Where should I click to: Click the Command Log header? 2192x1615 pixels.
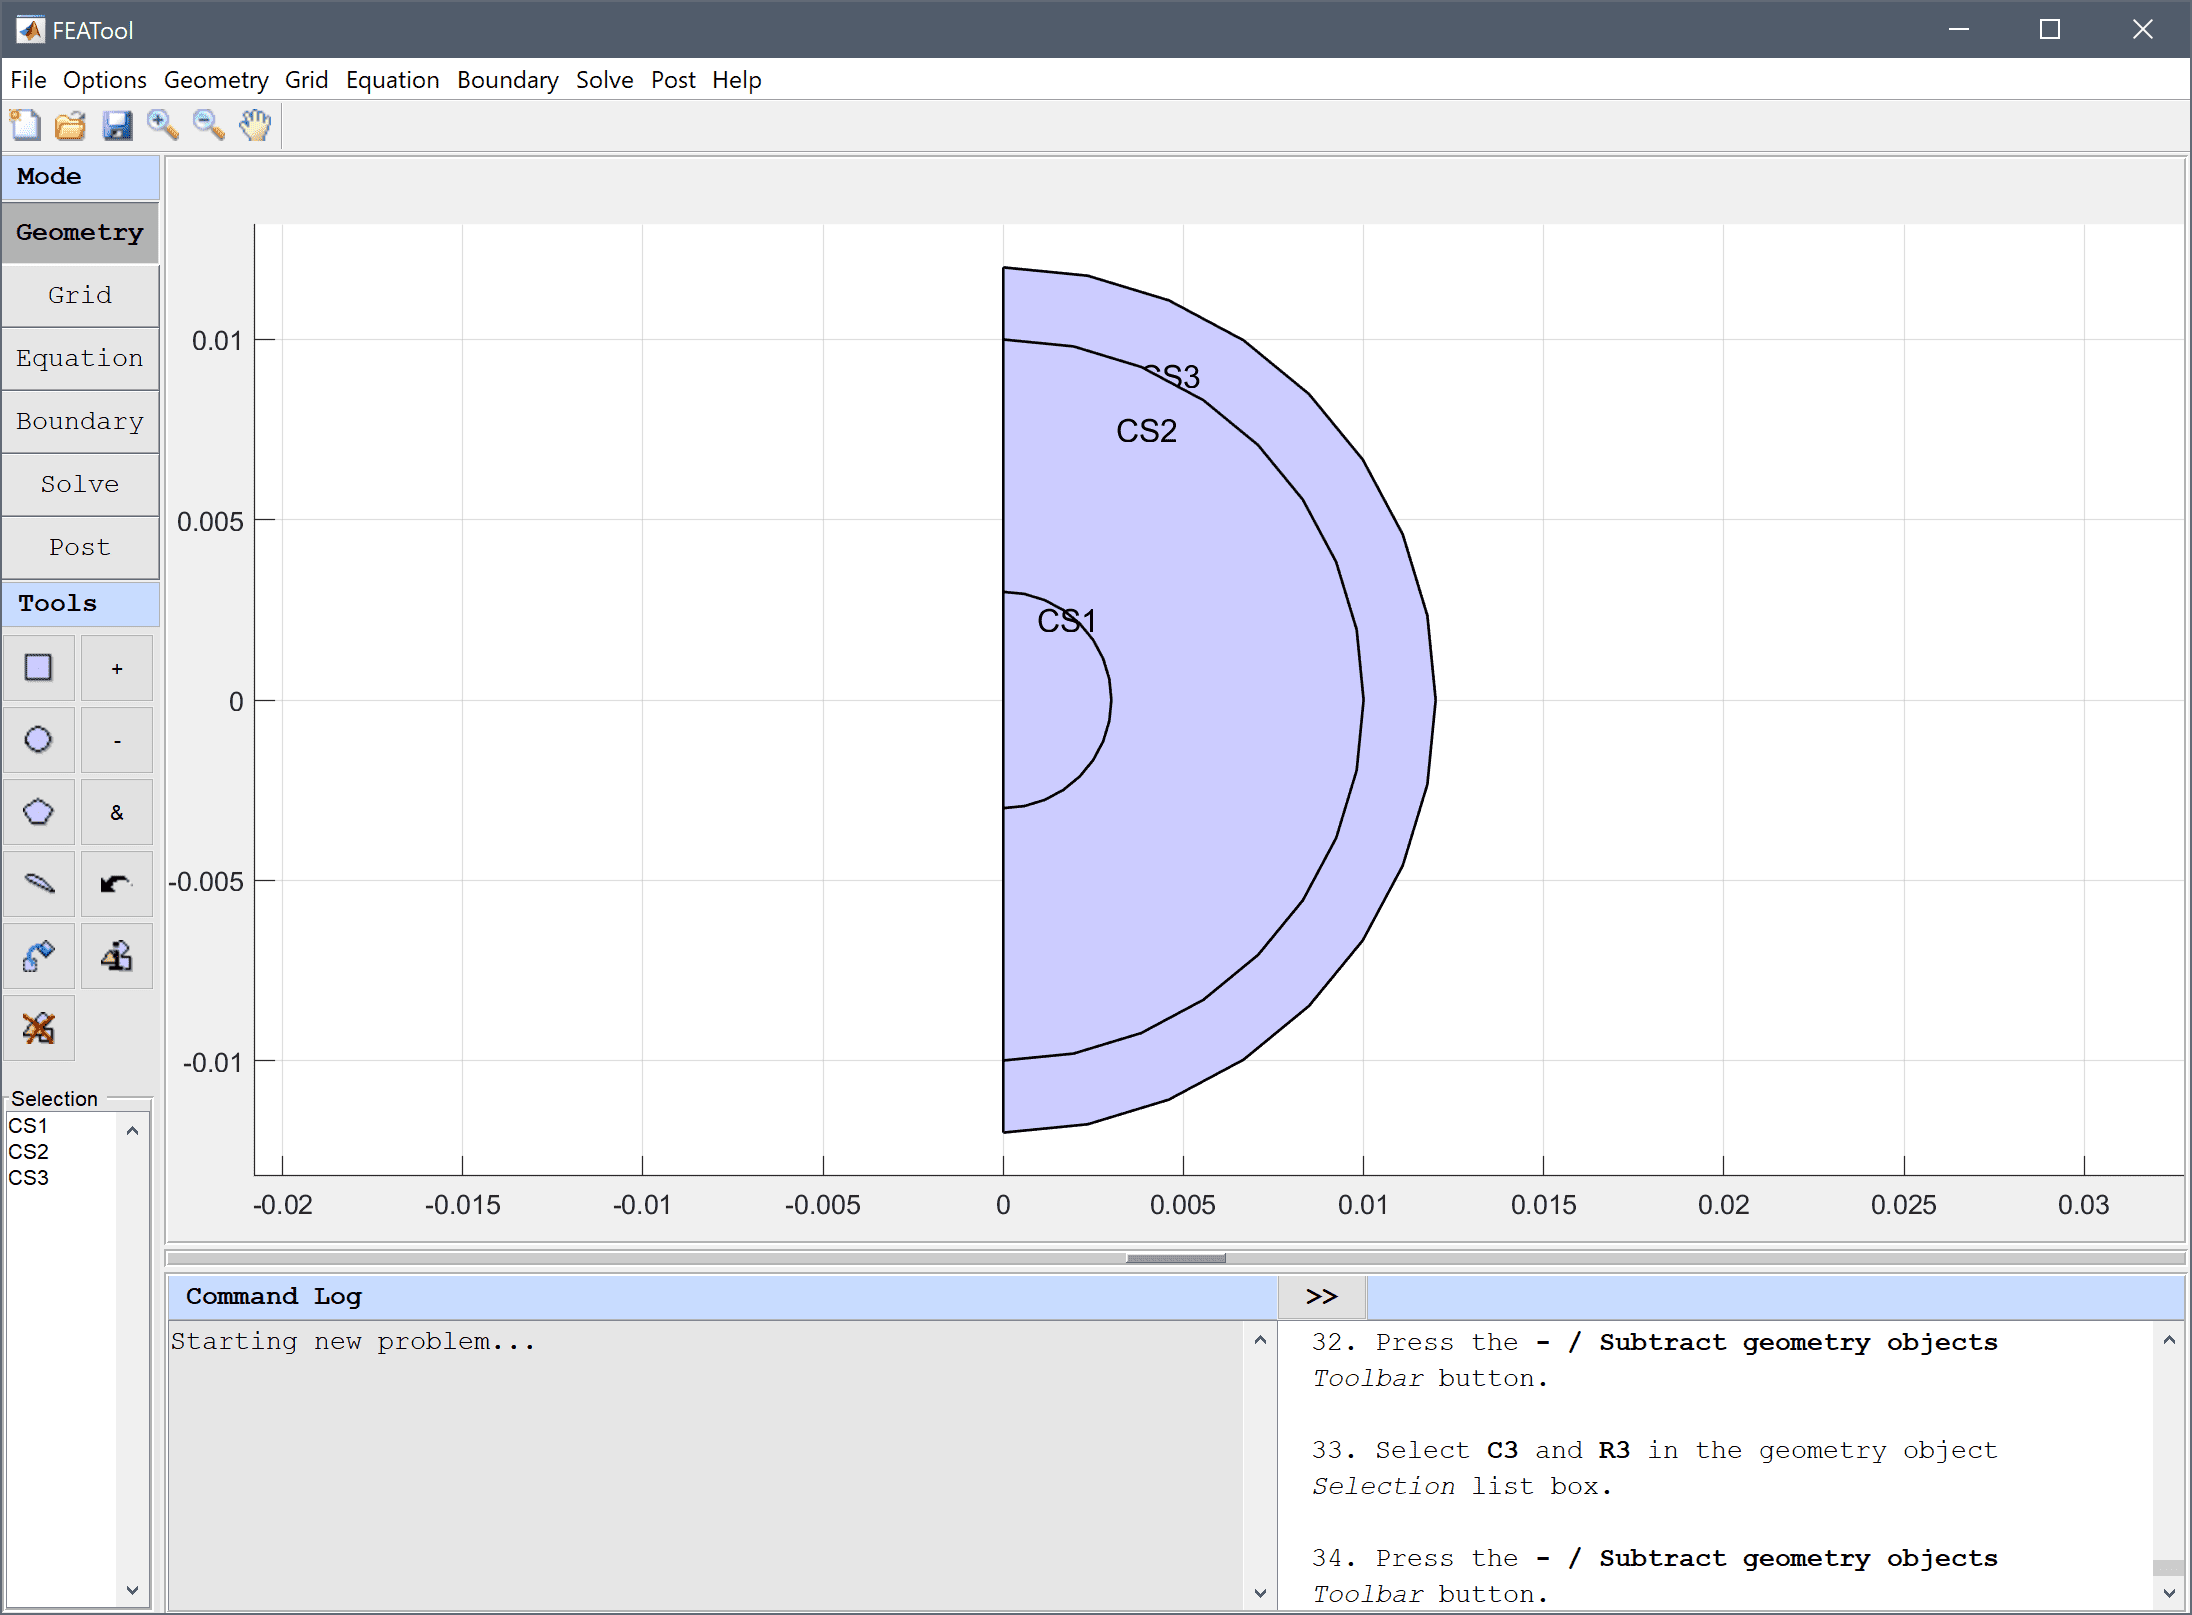click(x=722, y=1297)
